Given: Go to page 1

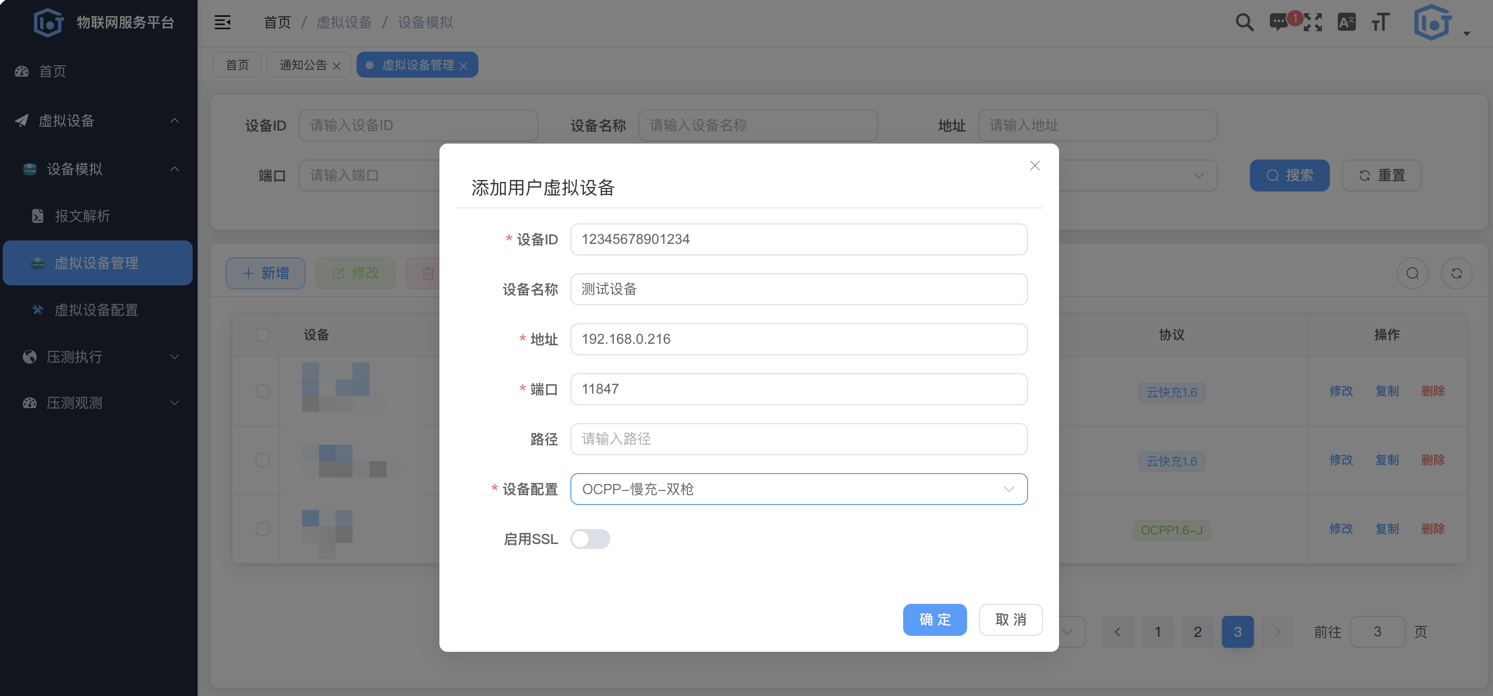Looking at the screenshot, I should (x=1157, y=632).
